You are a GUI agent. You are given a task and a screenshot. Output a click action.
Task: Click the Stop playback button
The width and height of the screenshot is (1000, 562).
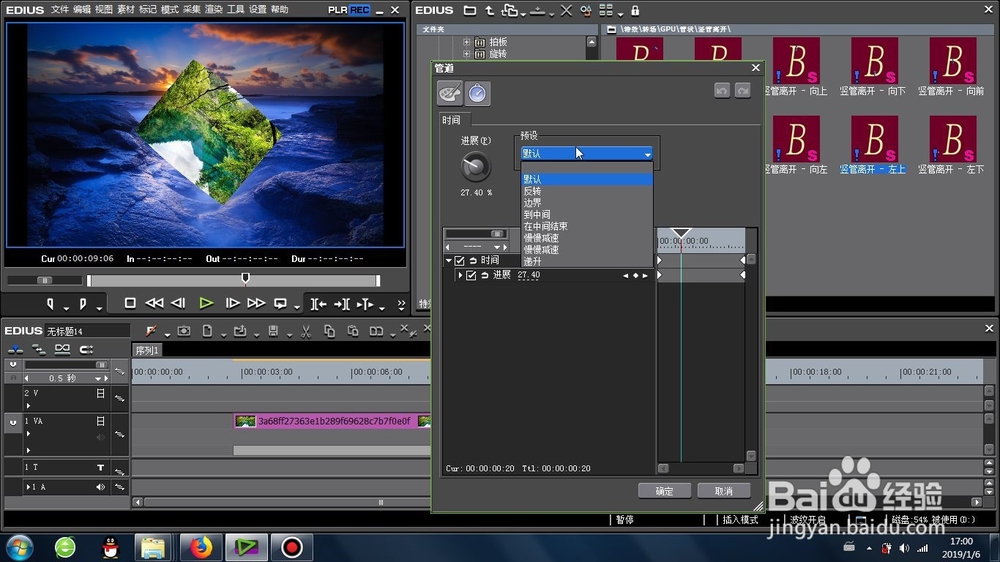[130, 303]
